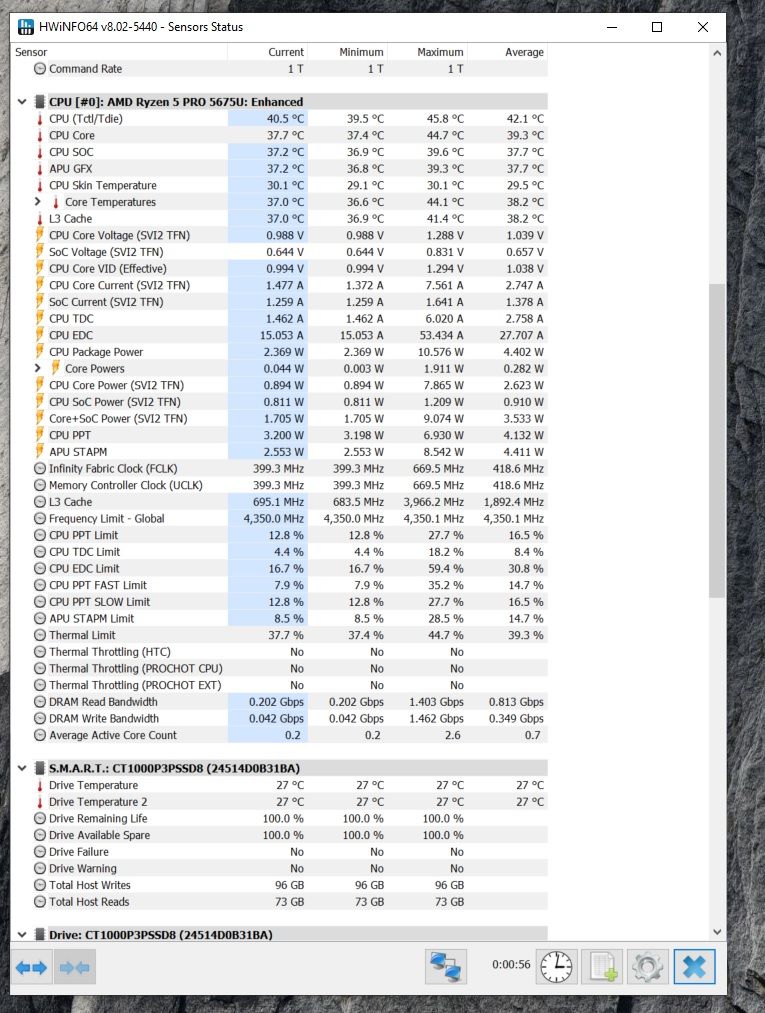The image size is (765, 1013).
Task: Click thermometer icon beside L3 Cache temperature
Action: [x=39, y=219]
